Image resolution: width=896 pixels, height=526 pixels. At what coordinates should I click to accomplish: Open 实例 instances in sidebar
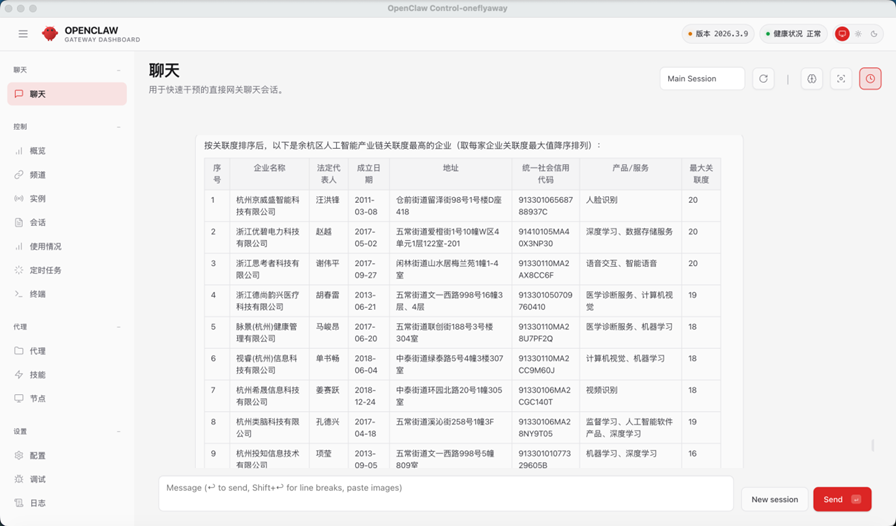67,198
